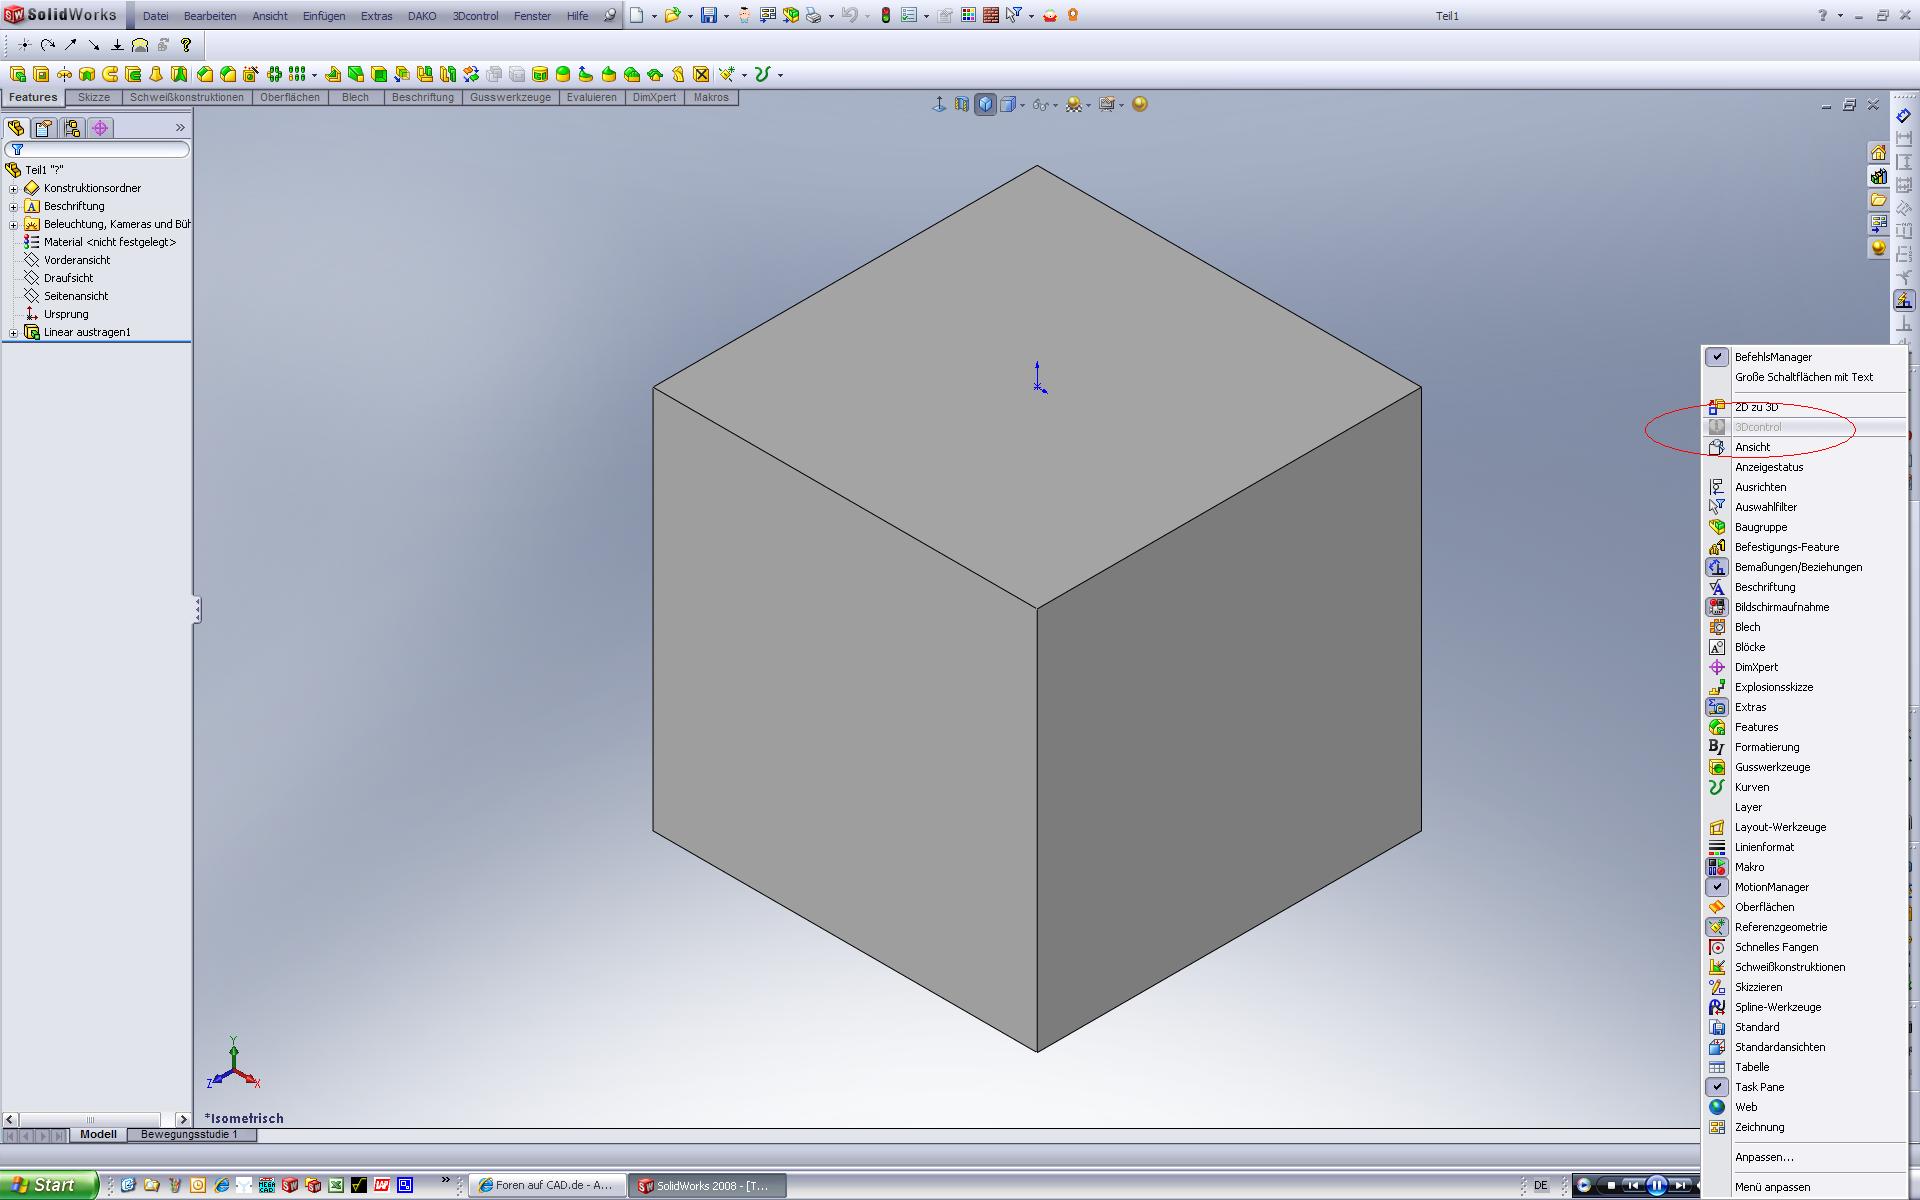
Task: Click the yellow help question mark icon
Action: pyautogui.click(x=185, y=44)
